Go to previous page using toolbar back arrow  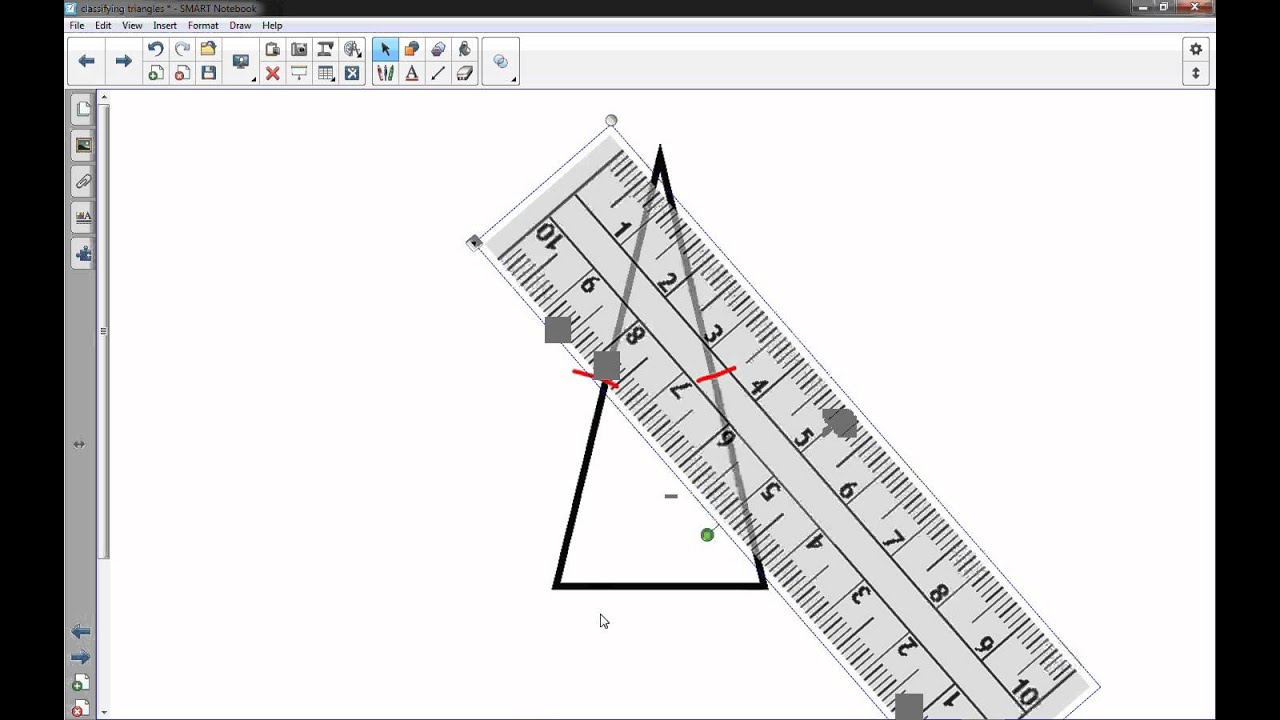87,61
